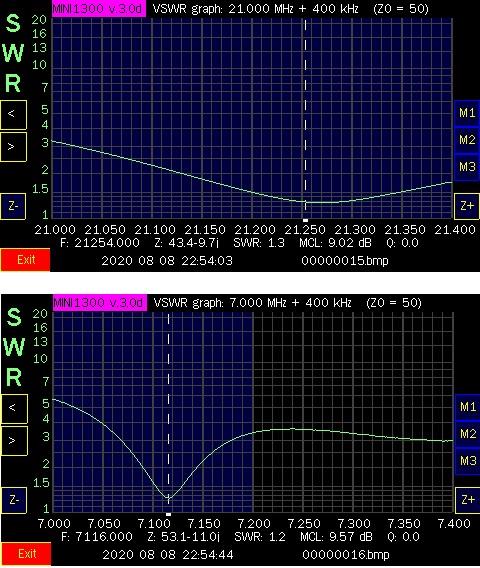Click the left arrow button in bottom graph

[x=14, y=409]
